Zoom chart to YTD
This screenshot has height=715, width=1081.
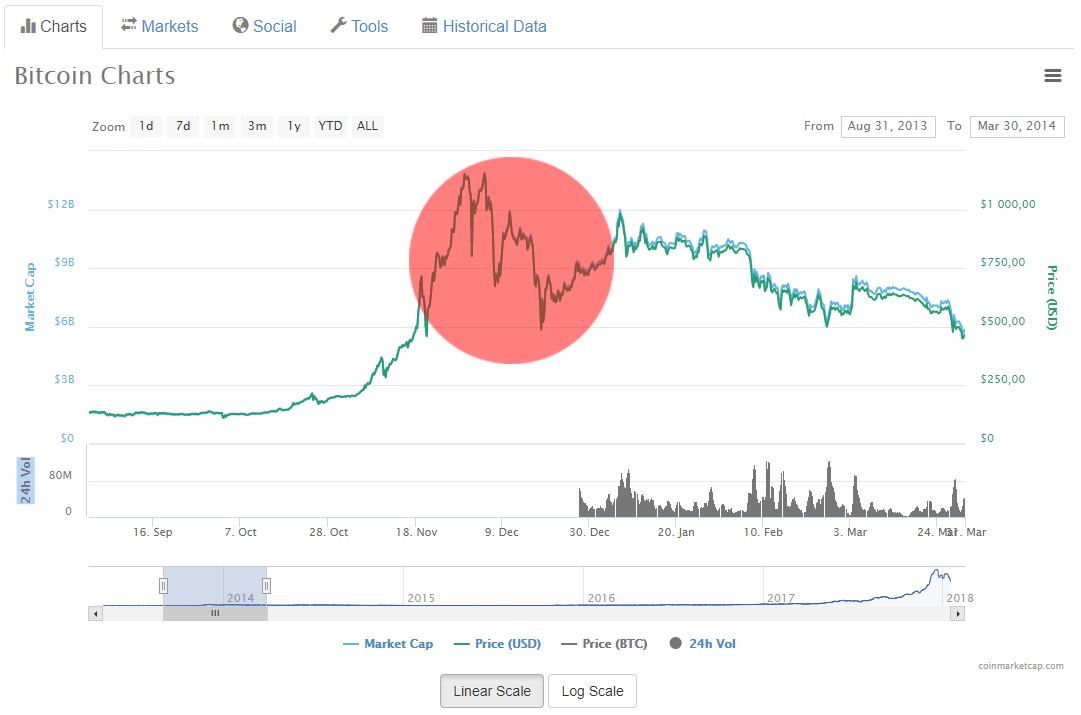[330, 126]
